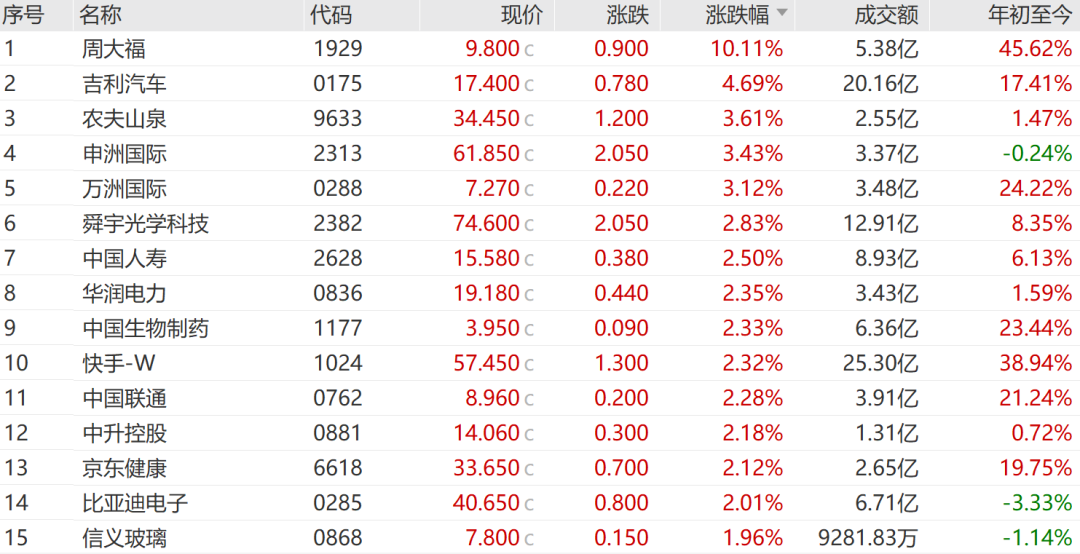Select 中国生物制药 stock name

click(x=145, y=328)
